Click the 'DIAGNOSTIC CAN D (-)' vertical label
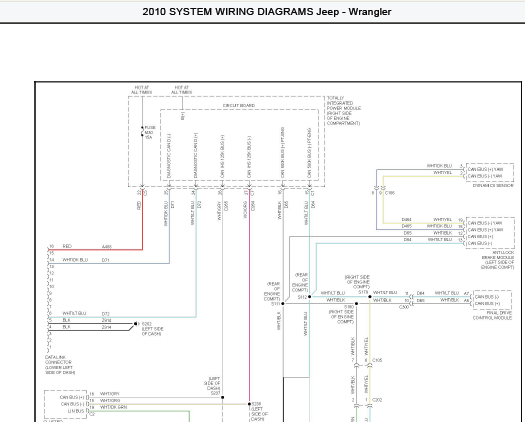Image resolution: width=525 pixels, height=422 pixels. (x=169, y=156)
